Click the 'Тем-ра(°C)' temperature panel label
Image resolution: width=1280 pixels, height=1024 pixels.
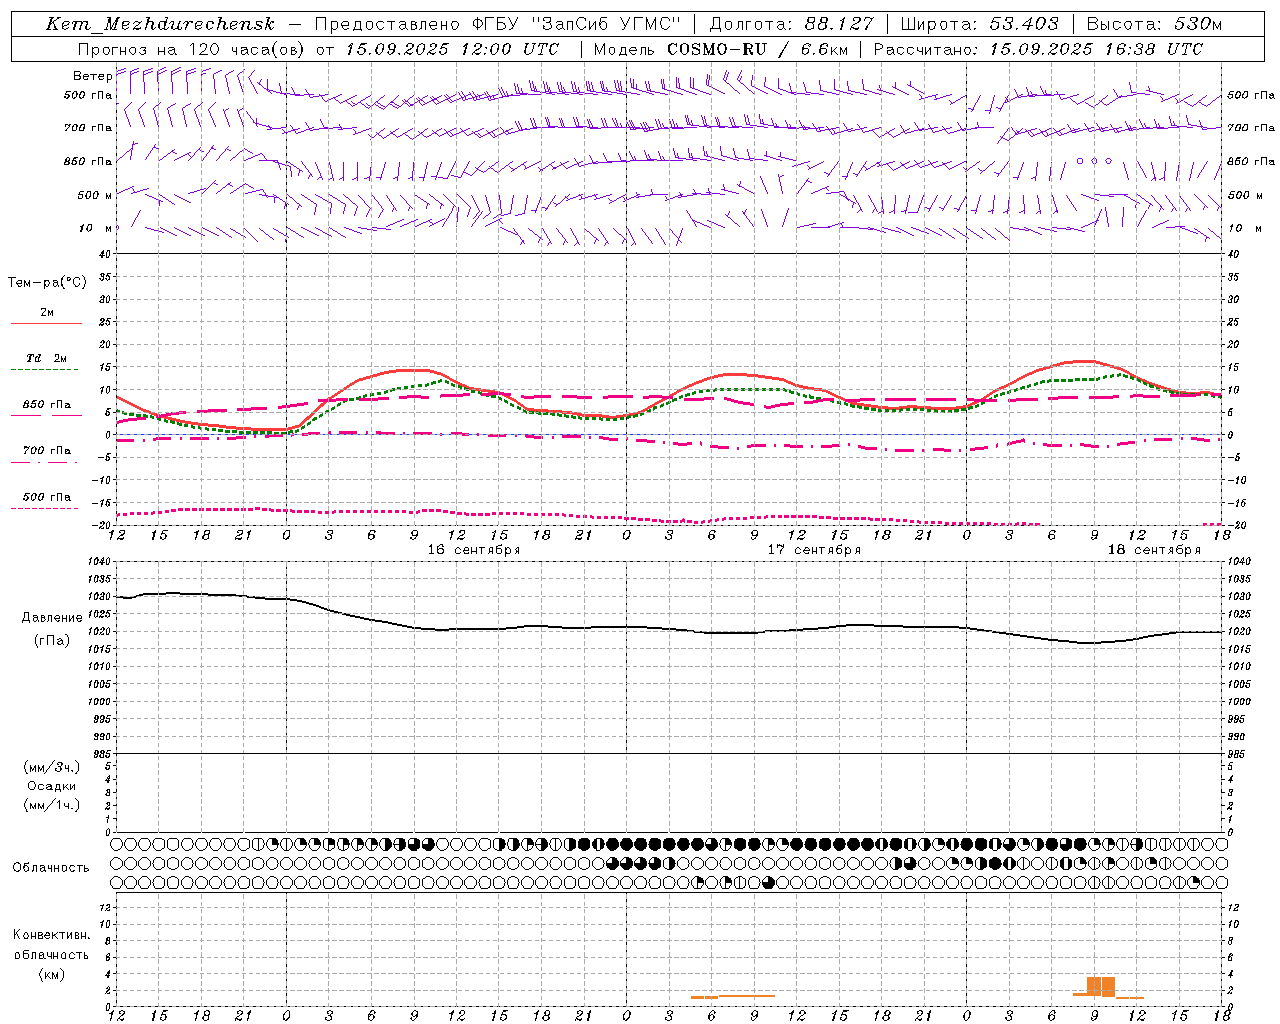point(47,283)
